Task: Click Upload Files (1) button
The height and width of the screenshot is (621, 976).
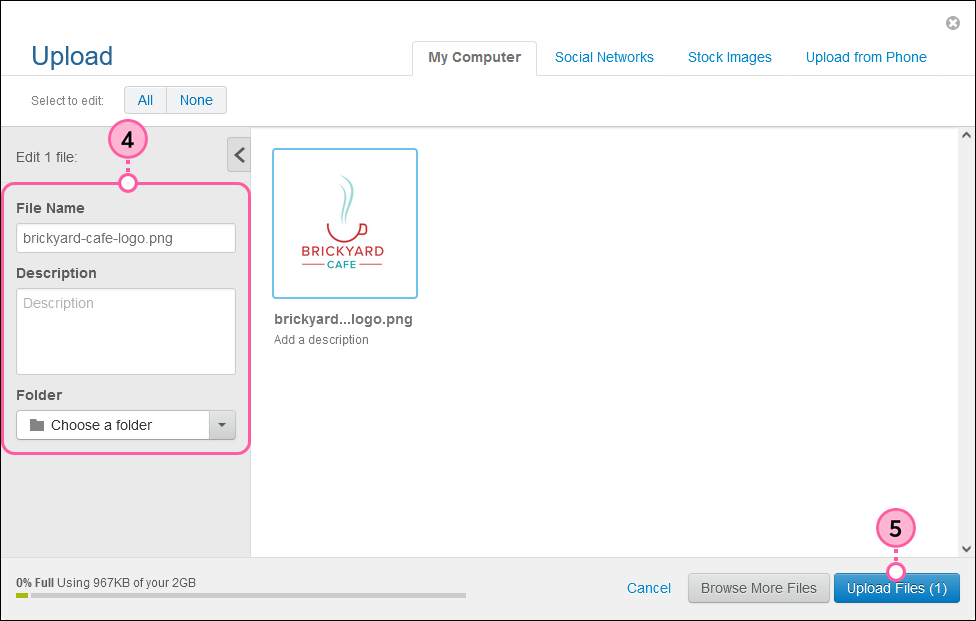Action: (x=896, y=588)
